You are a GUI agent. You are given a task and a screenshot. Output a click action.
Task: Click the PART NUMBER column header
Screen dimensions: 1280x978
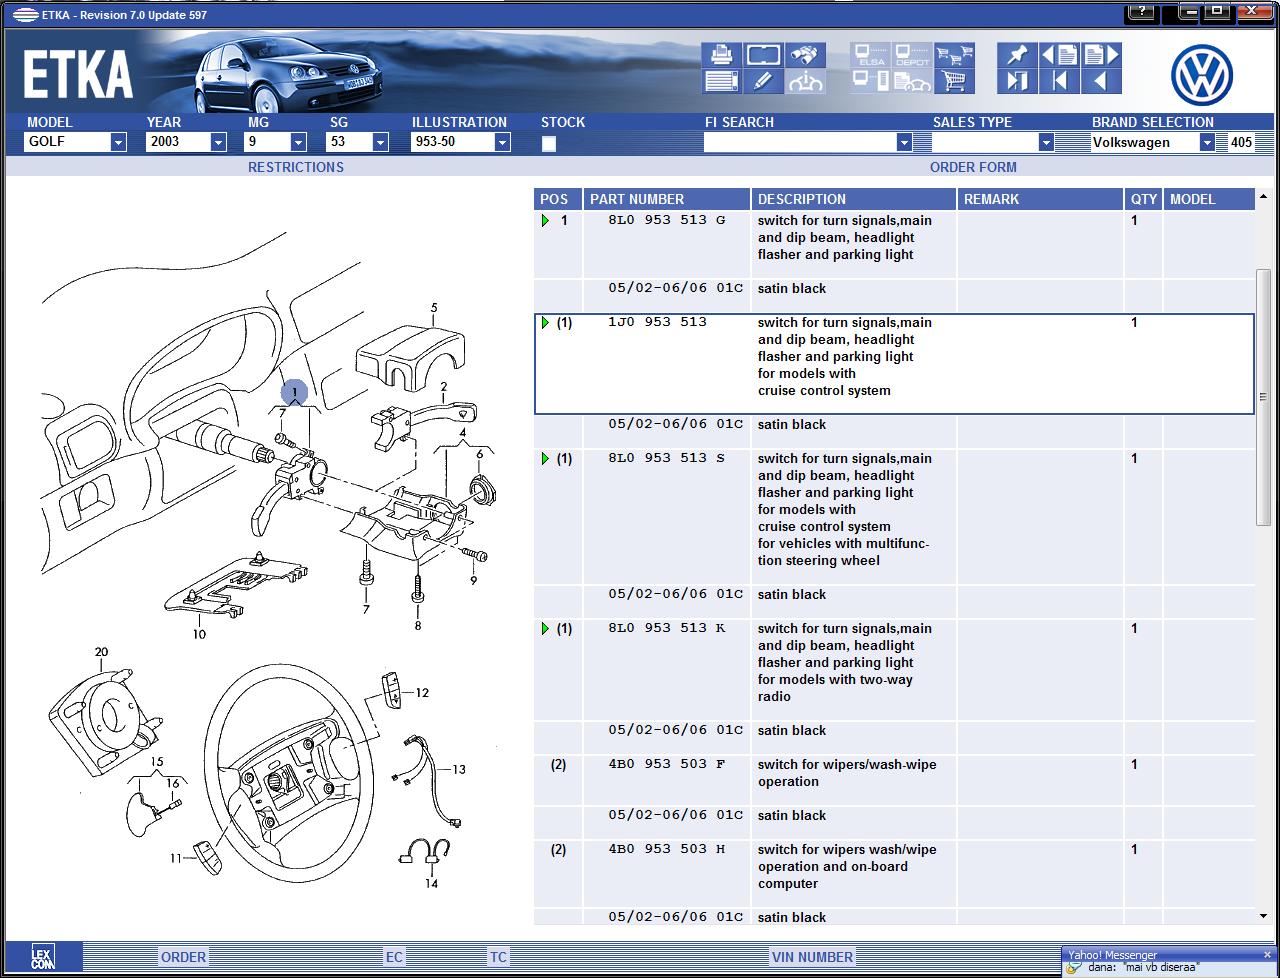[x=667, y=199]
